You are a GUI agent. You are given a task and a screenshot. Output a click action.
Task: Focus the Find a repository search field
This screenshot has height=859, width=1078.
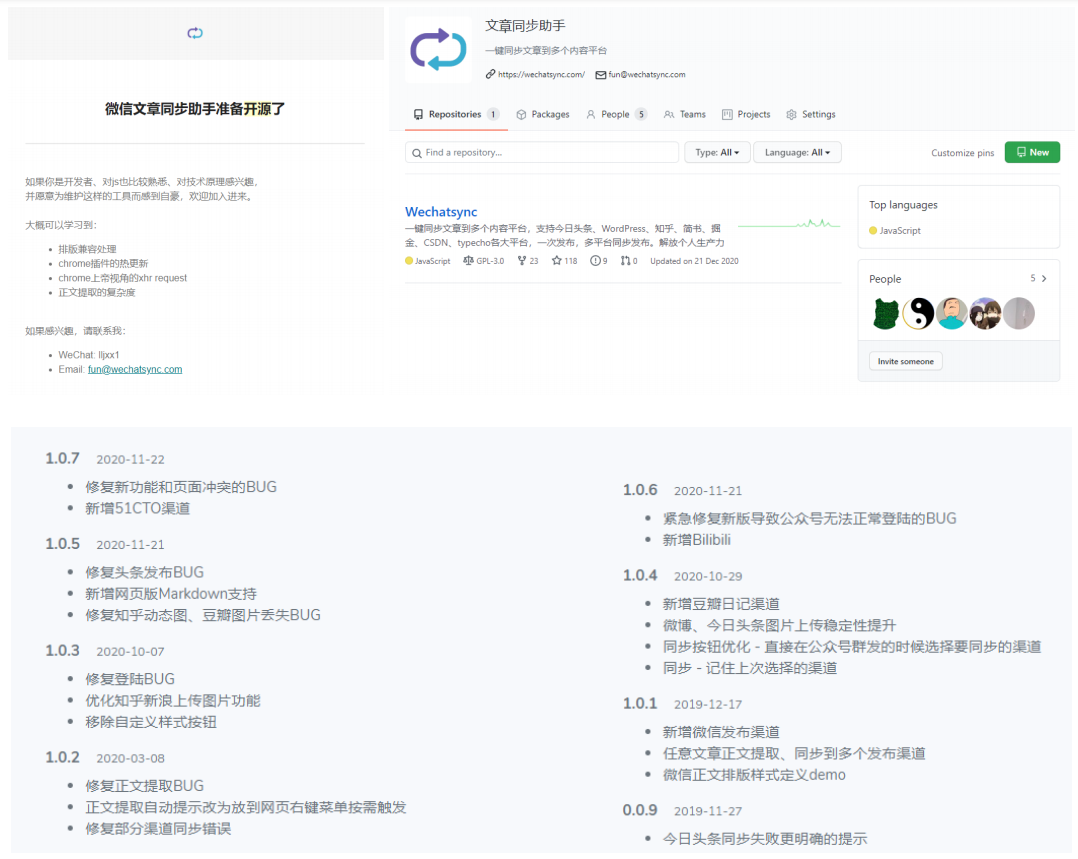(x=542, y=152)
